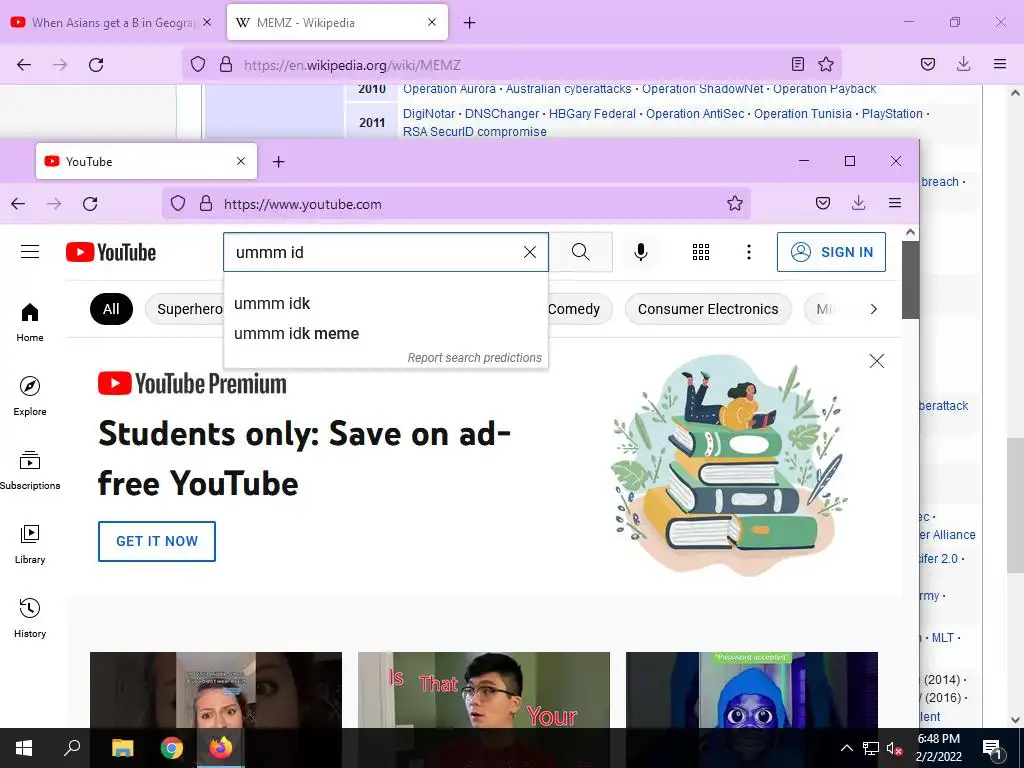Select the Comedy filter chip
This screenshot has width=1024, height=768.
pyautogui.click(x=579, y=309)
